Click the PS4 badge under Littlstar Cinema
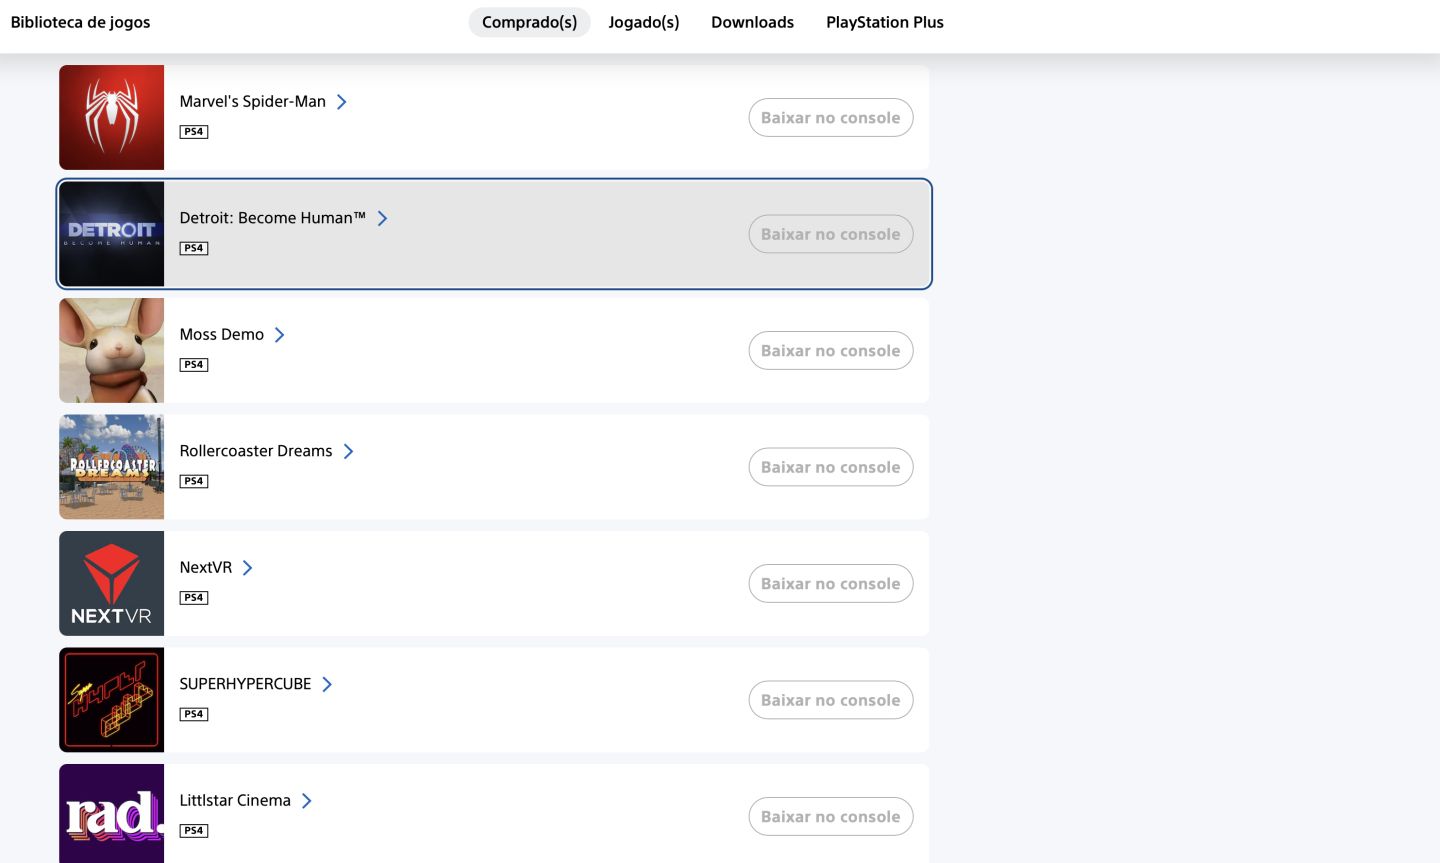 point(194,831)
